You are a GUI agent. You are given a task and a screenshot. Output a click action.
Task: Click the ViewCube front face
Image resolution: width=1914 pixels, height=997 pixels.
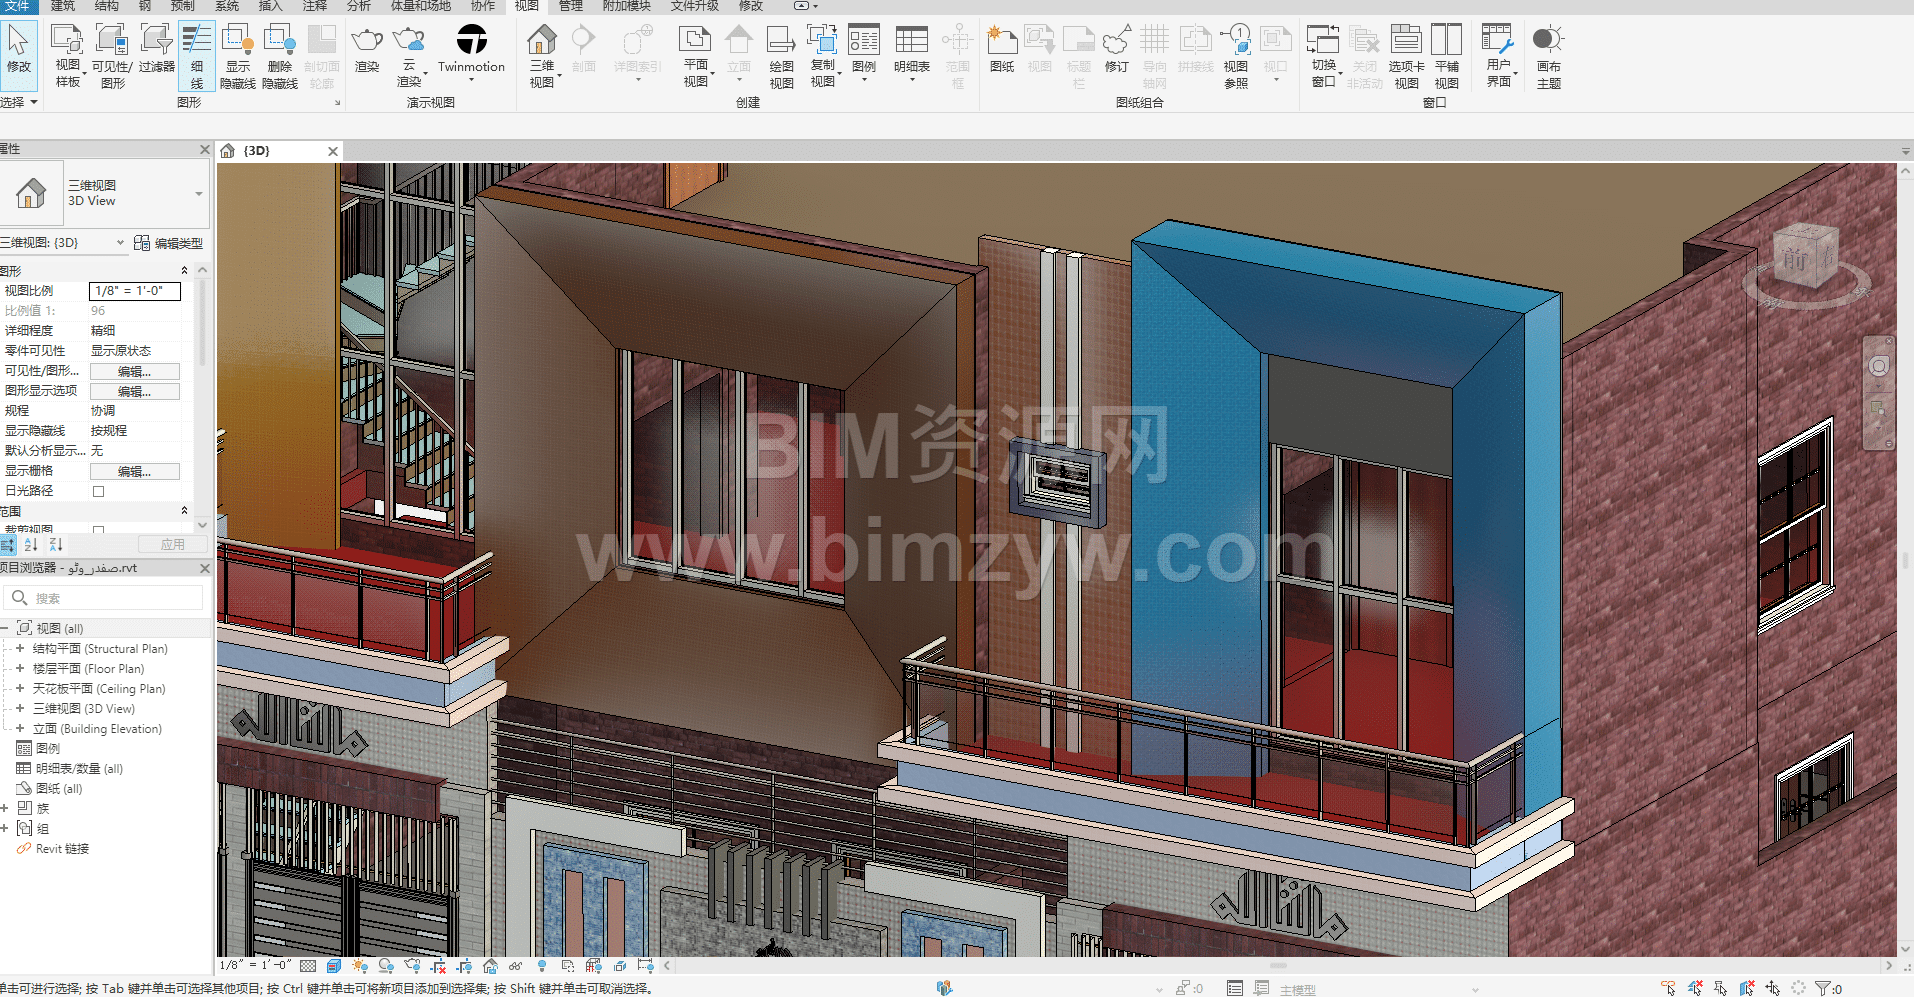click(1797, 258)
